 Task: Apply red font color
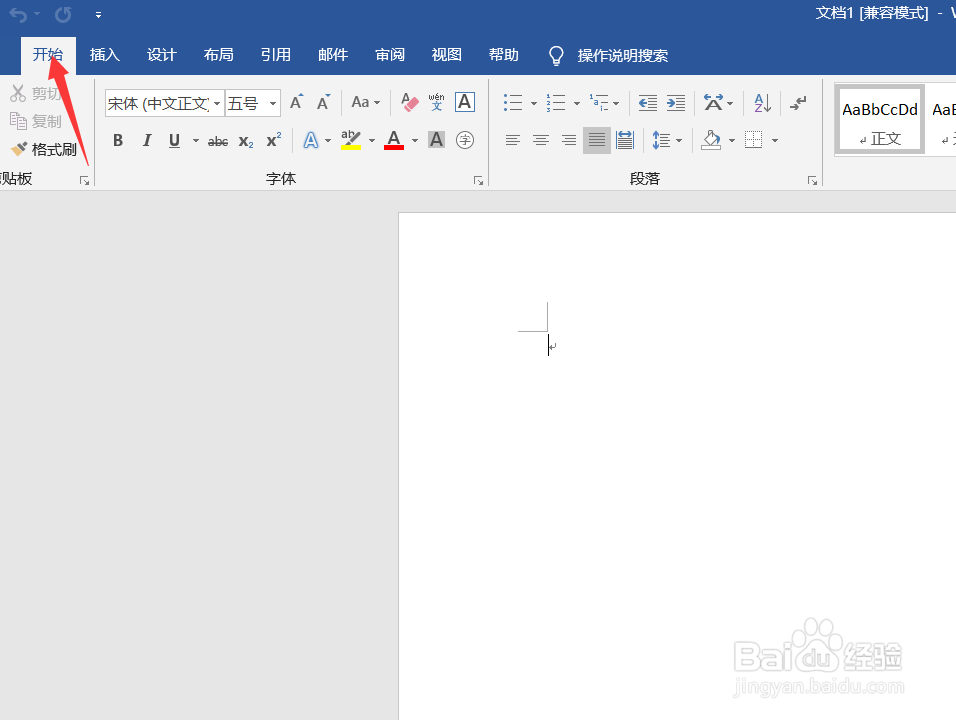tap(394, 140)
